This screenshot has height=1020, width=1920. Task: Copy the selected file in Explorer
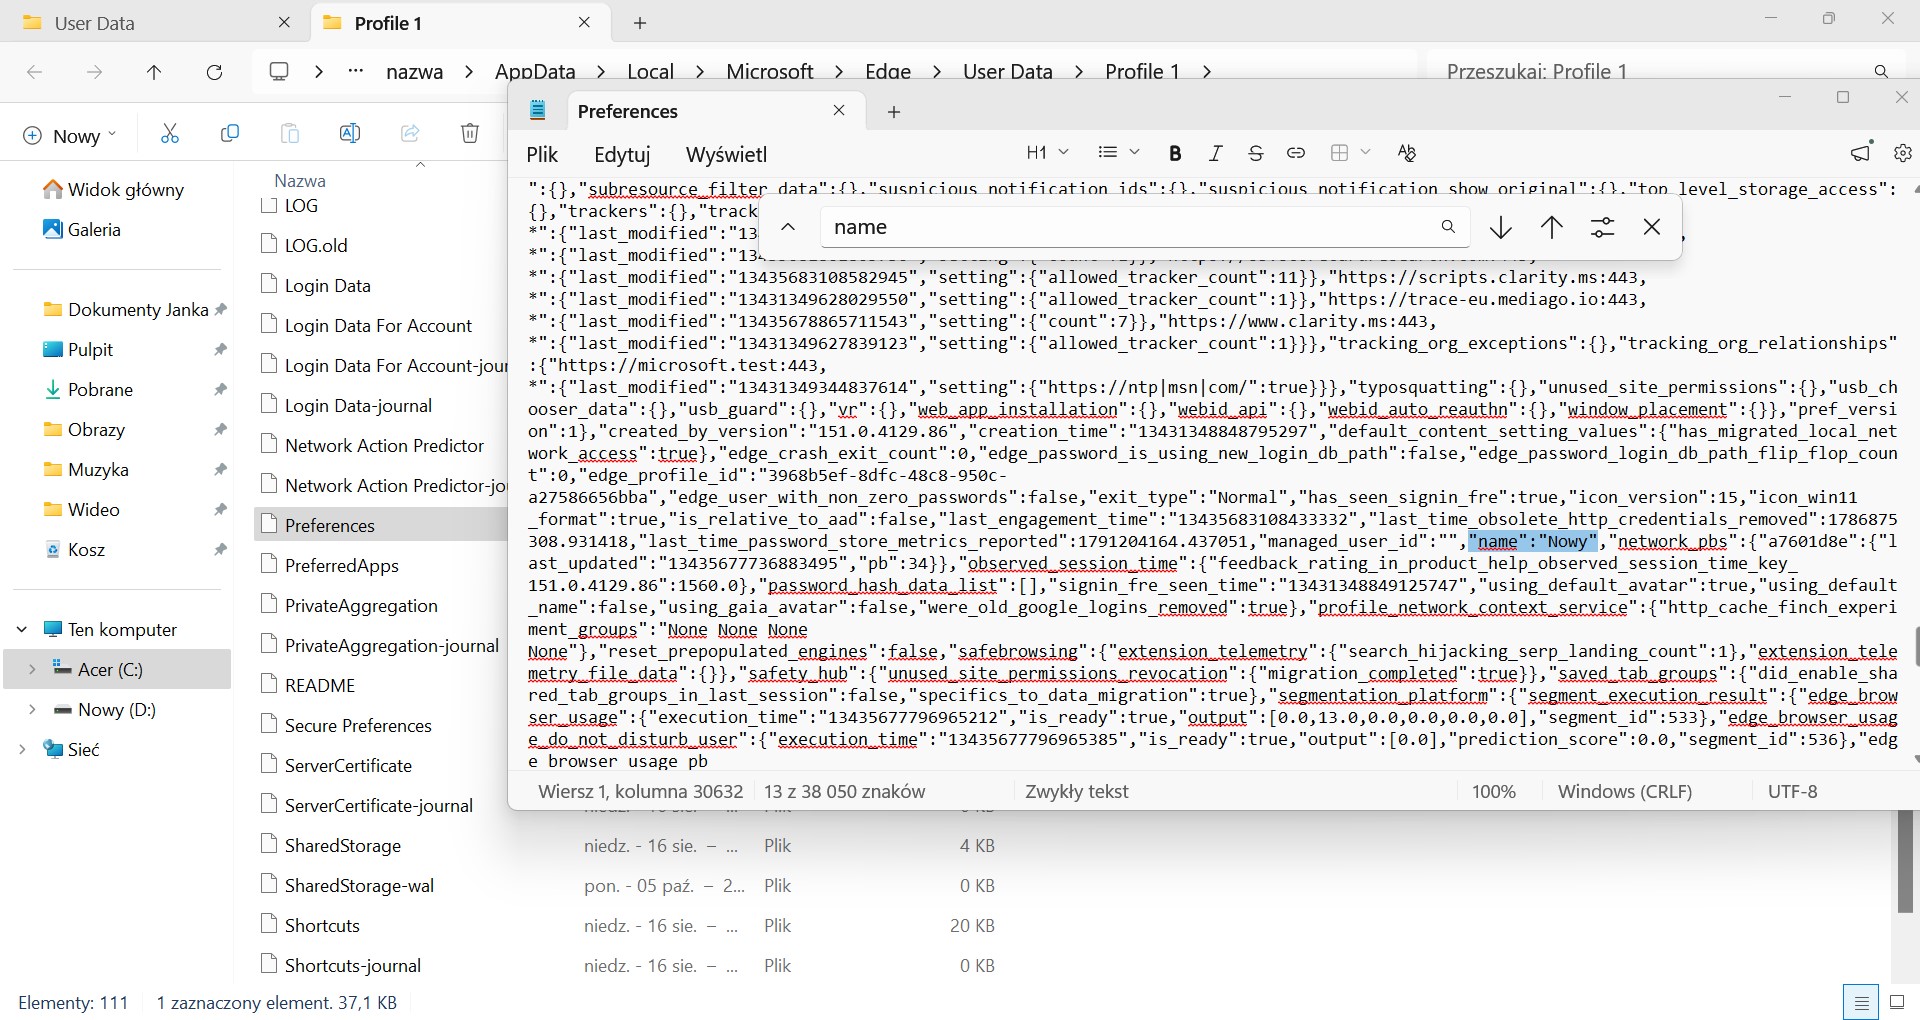230,134
